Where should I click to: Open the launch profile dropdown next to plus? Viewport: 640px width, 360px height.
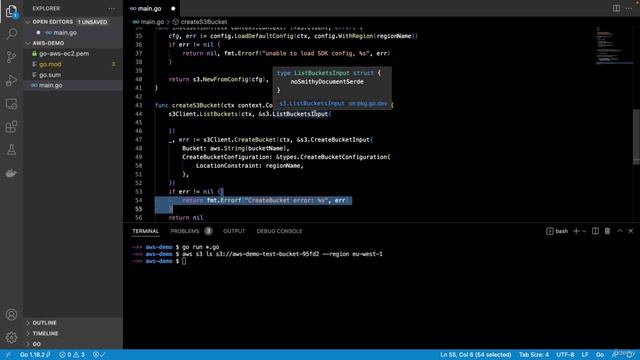(x=584, y=231)
